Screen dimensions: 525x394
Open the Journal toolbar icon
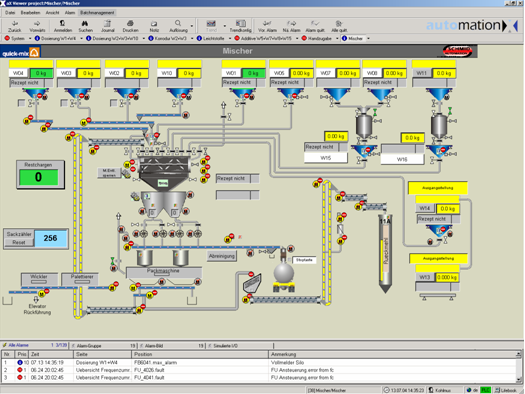click(x=107, y=23)
